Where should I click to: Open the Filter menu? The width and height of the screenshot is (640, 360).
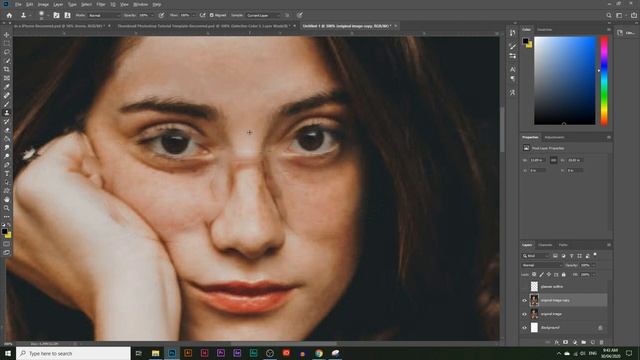pos(101,4)
